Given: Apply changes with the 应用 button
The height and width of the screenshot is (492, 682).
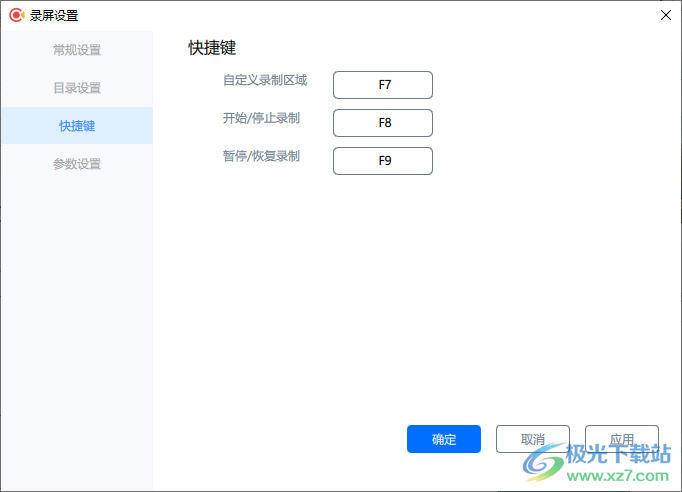Looking at the screenshot, I should tap(622, 439).
